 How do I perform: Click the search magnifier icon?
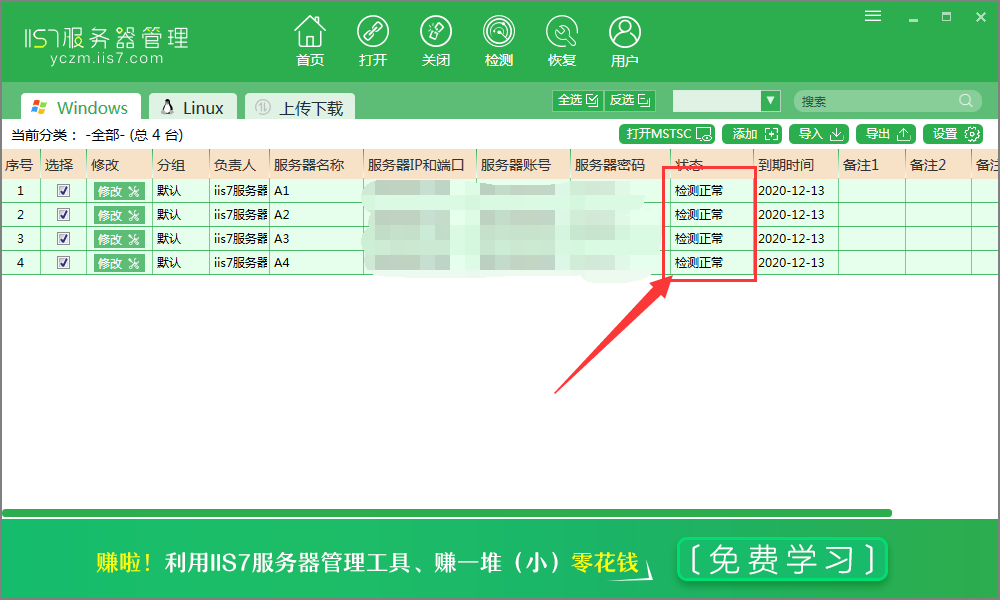click(966, 101)
